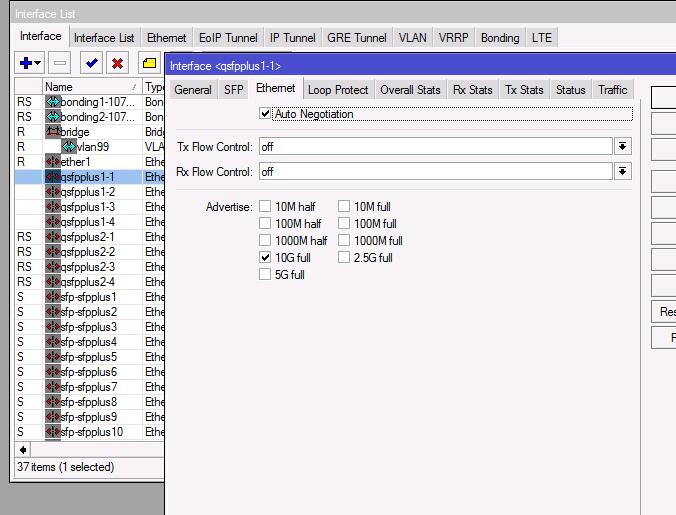Screen dimensions: 676x515
Task: Click the qsfpplus1-4 interface icon
Action: (x=53, y=222)
